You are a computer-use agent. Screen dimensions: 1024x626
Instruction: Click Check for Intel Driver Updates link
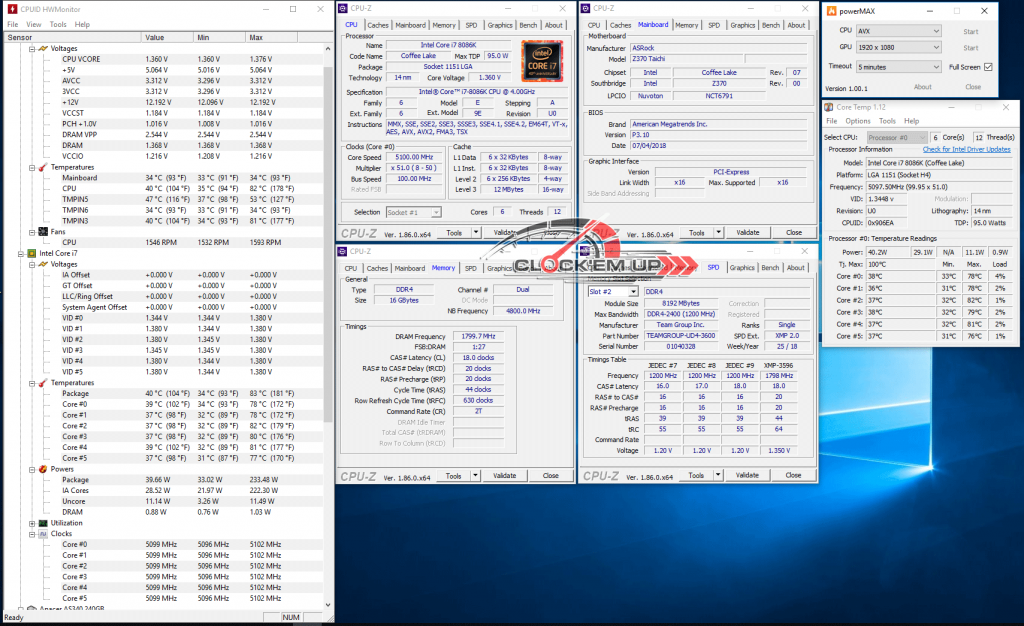[966, 149]
